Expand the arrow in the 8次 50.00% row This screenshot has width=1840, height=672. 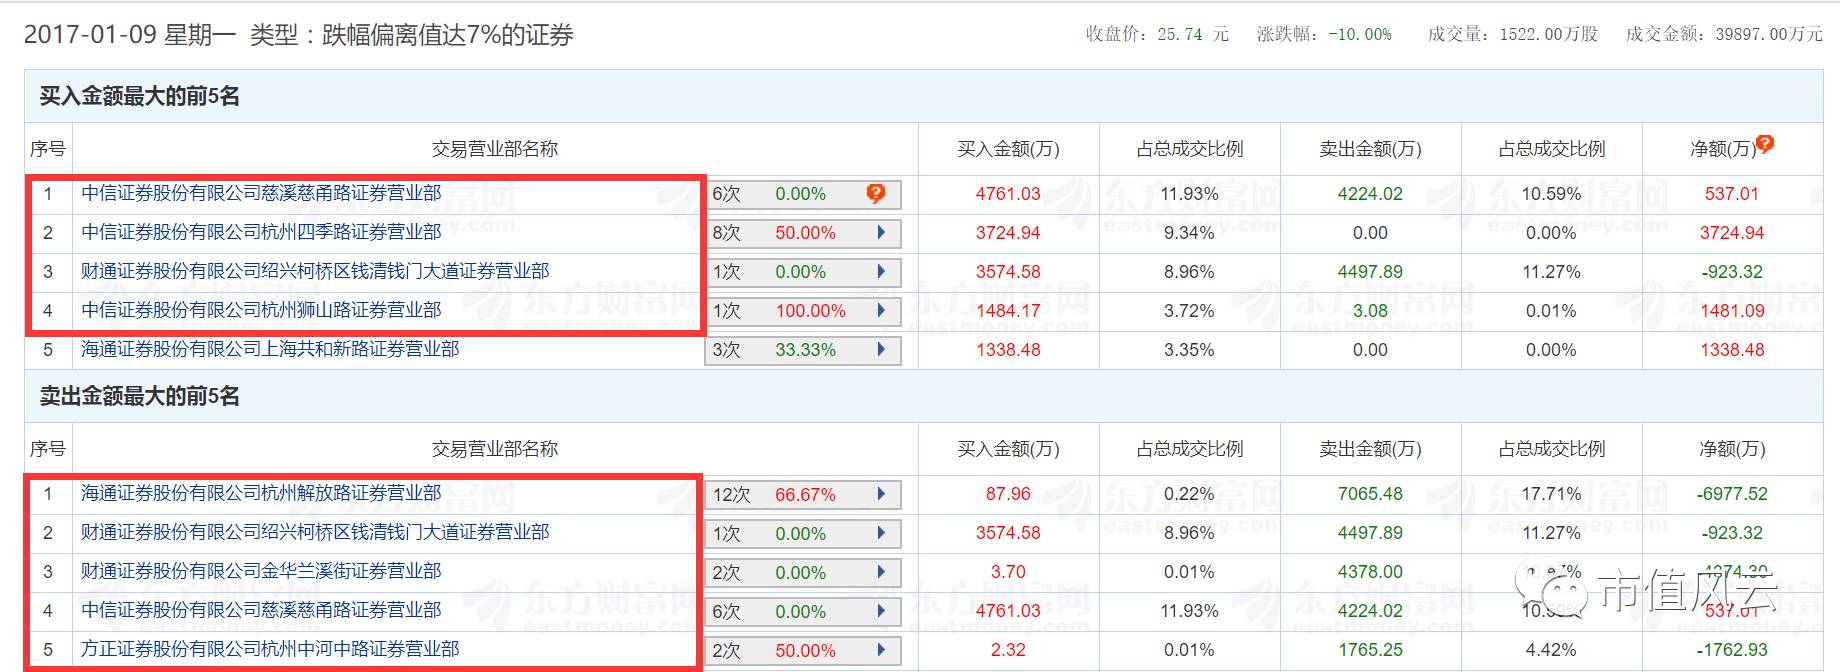coord(881,233)
